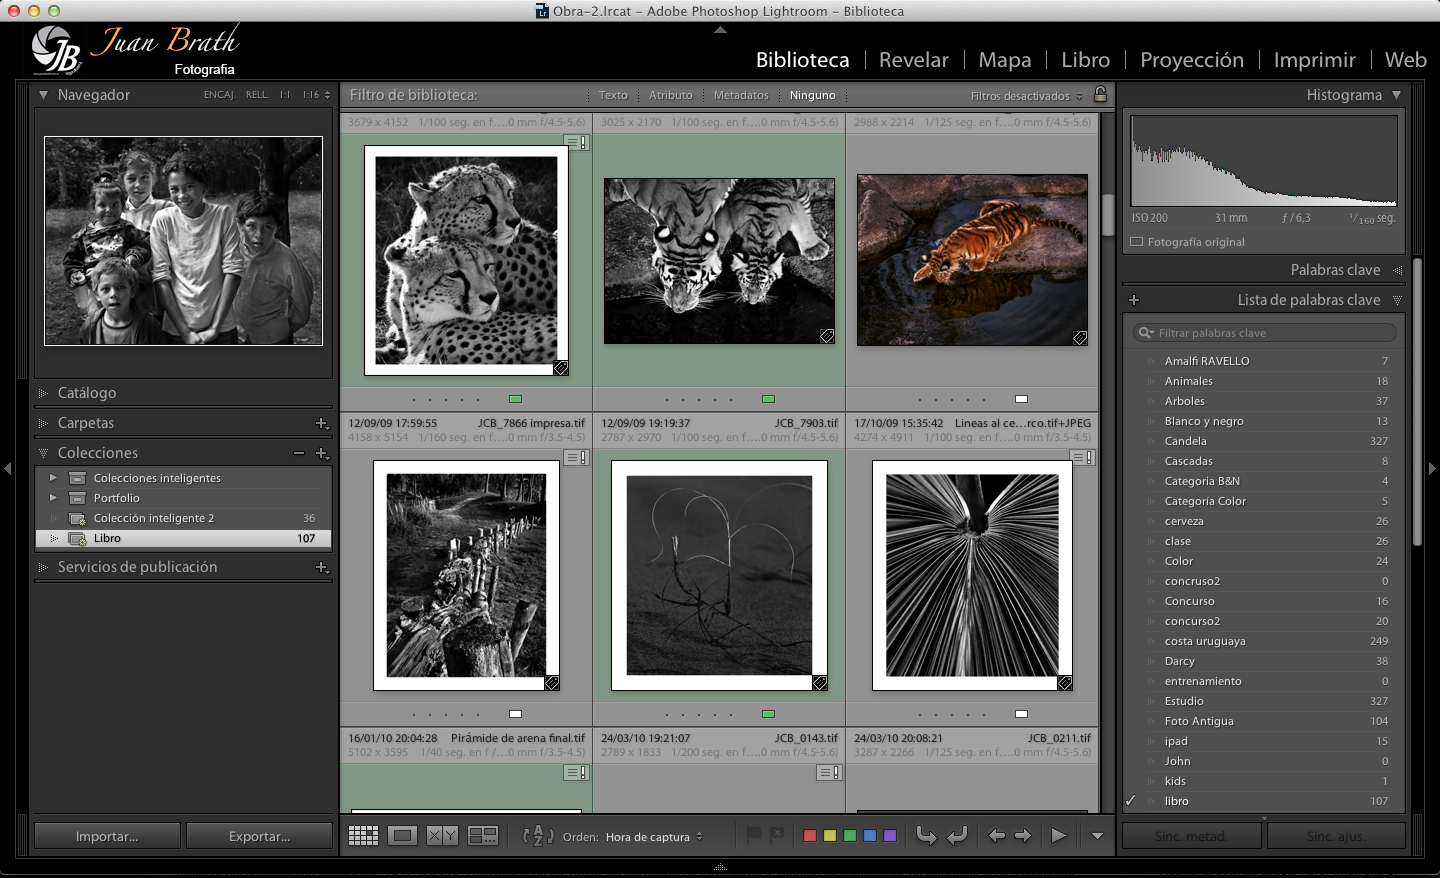Expand Carpetas panel
The image size is (1440, 878).
coord(43,423)
